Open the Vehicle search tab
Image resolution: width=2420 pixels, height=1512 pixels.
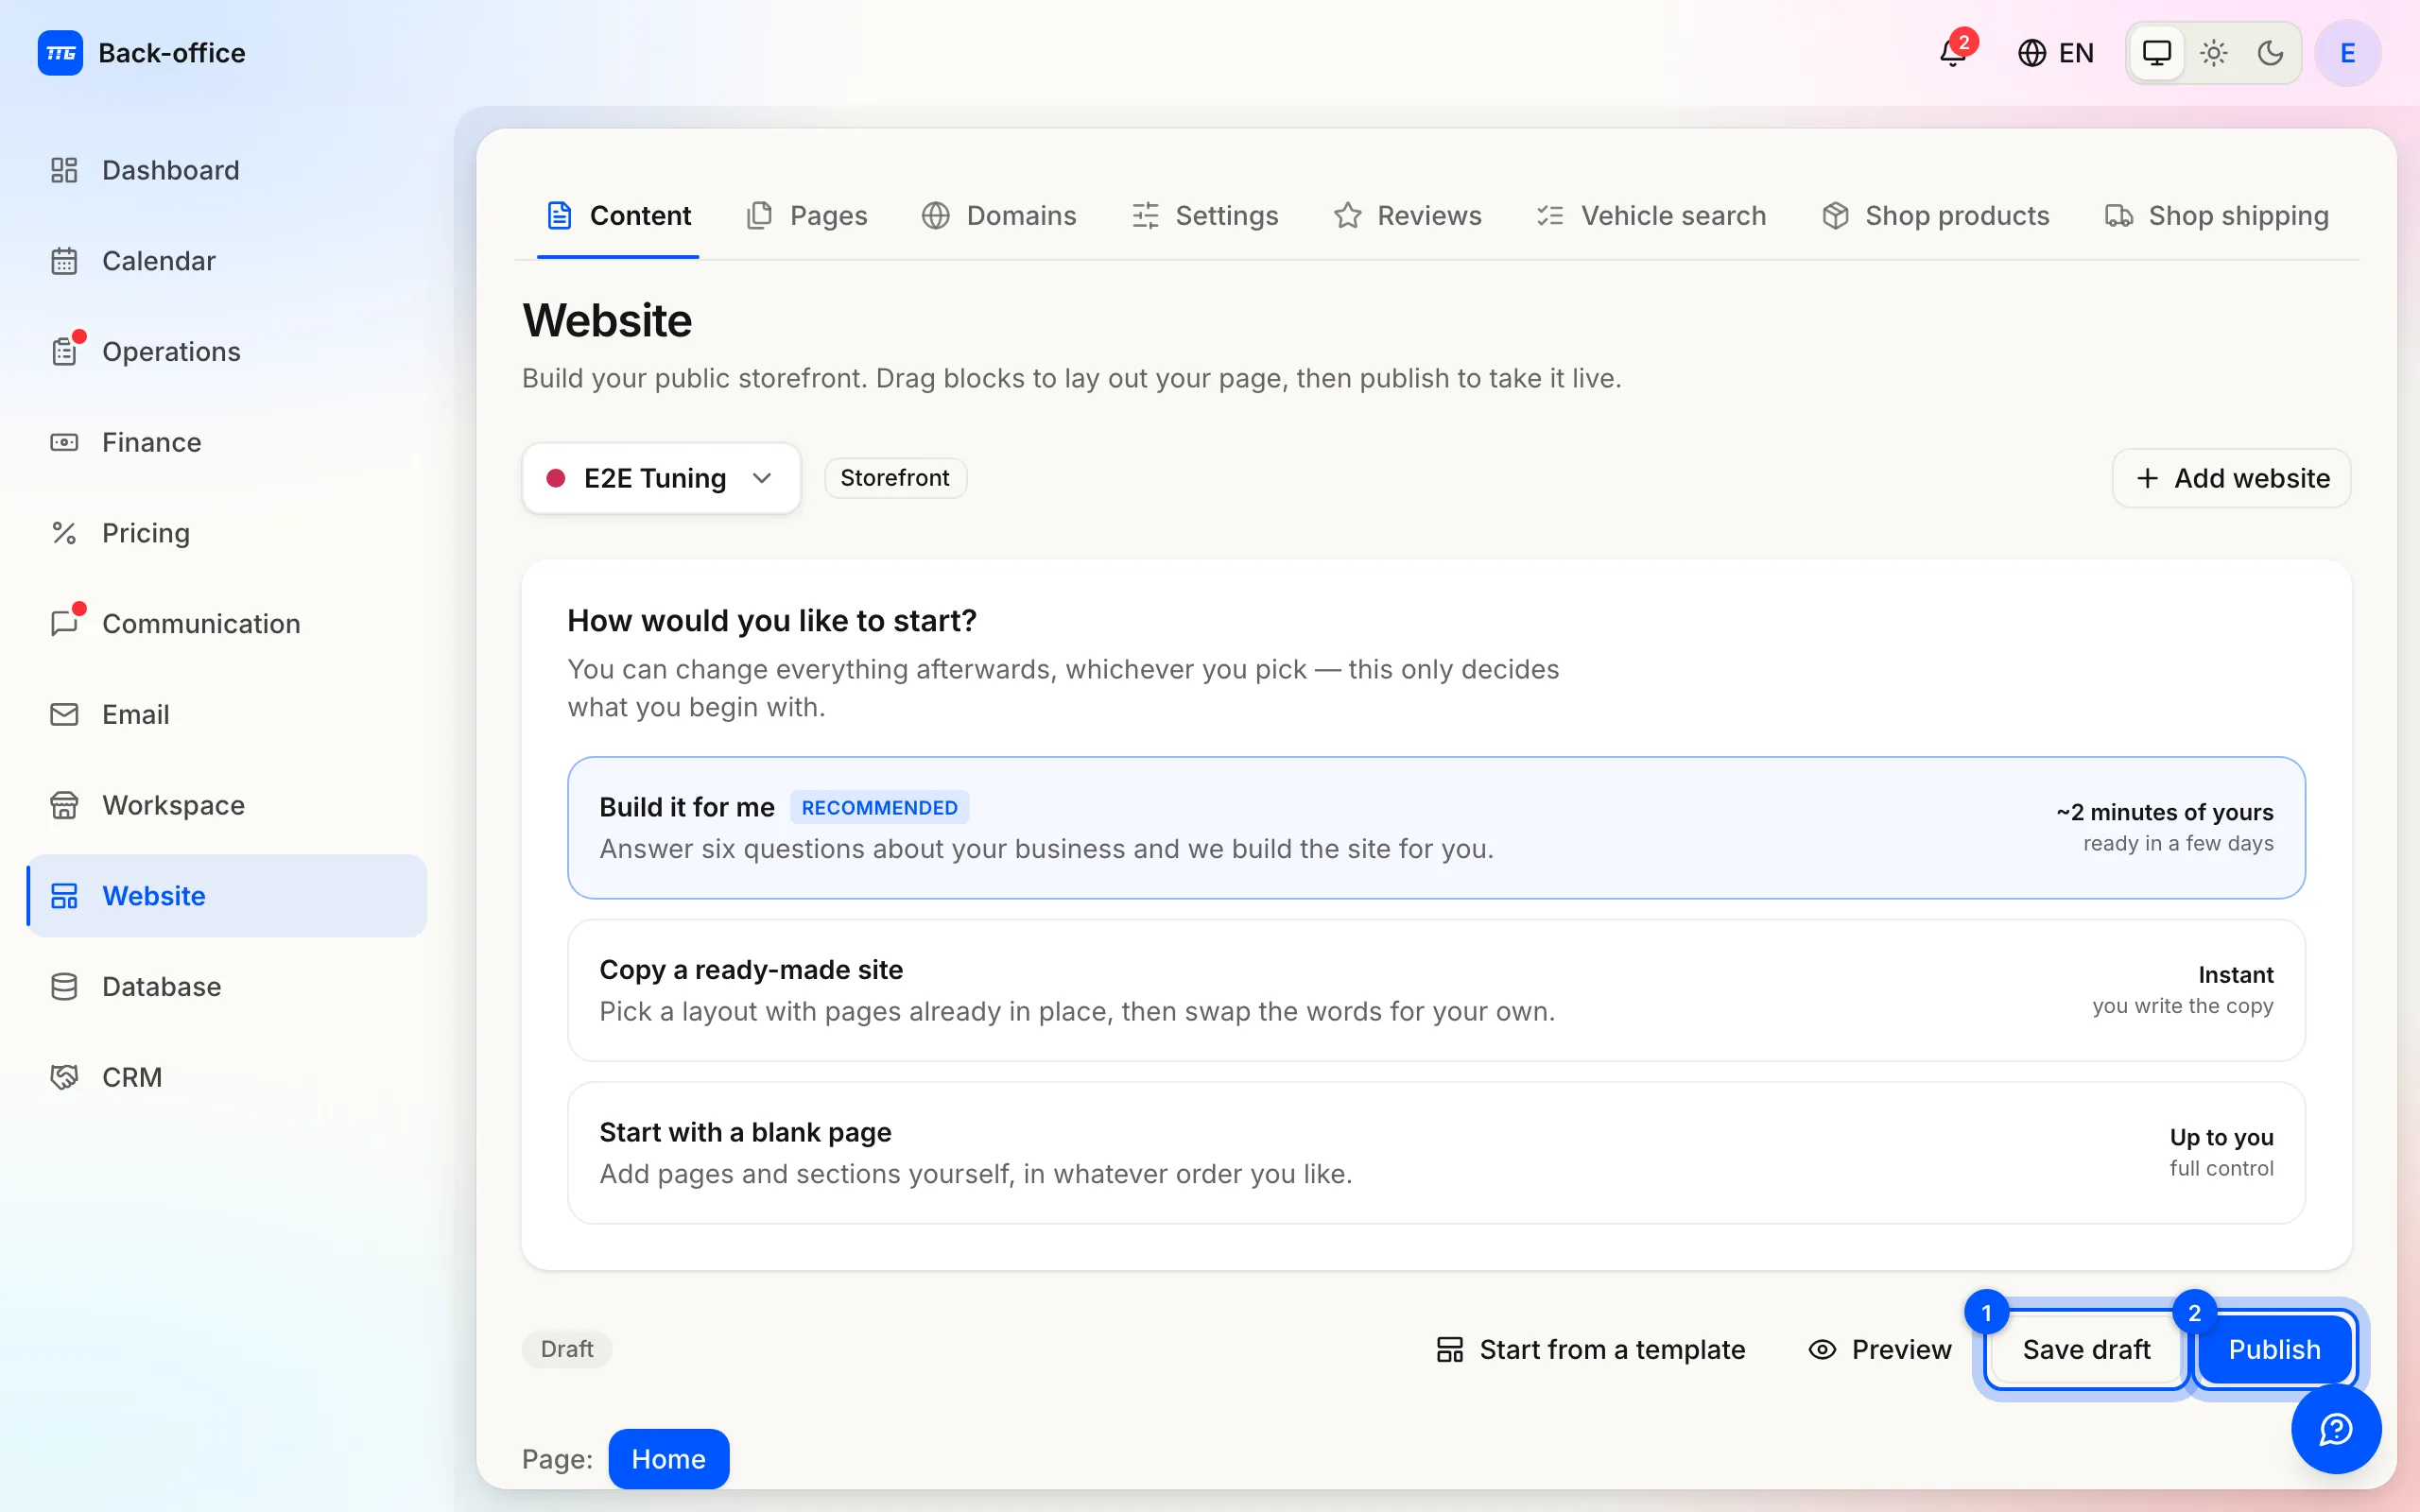tap(1651, 216)
